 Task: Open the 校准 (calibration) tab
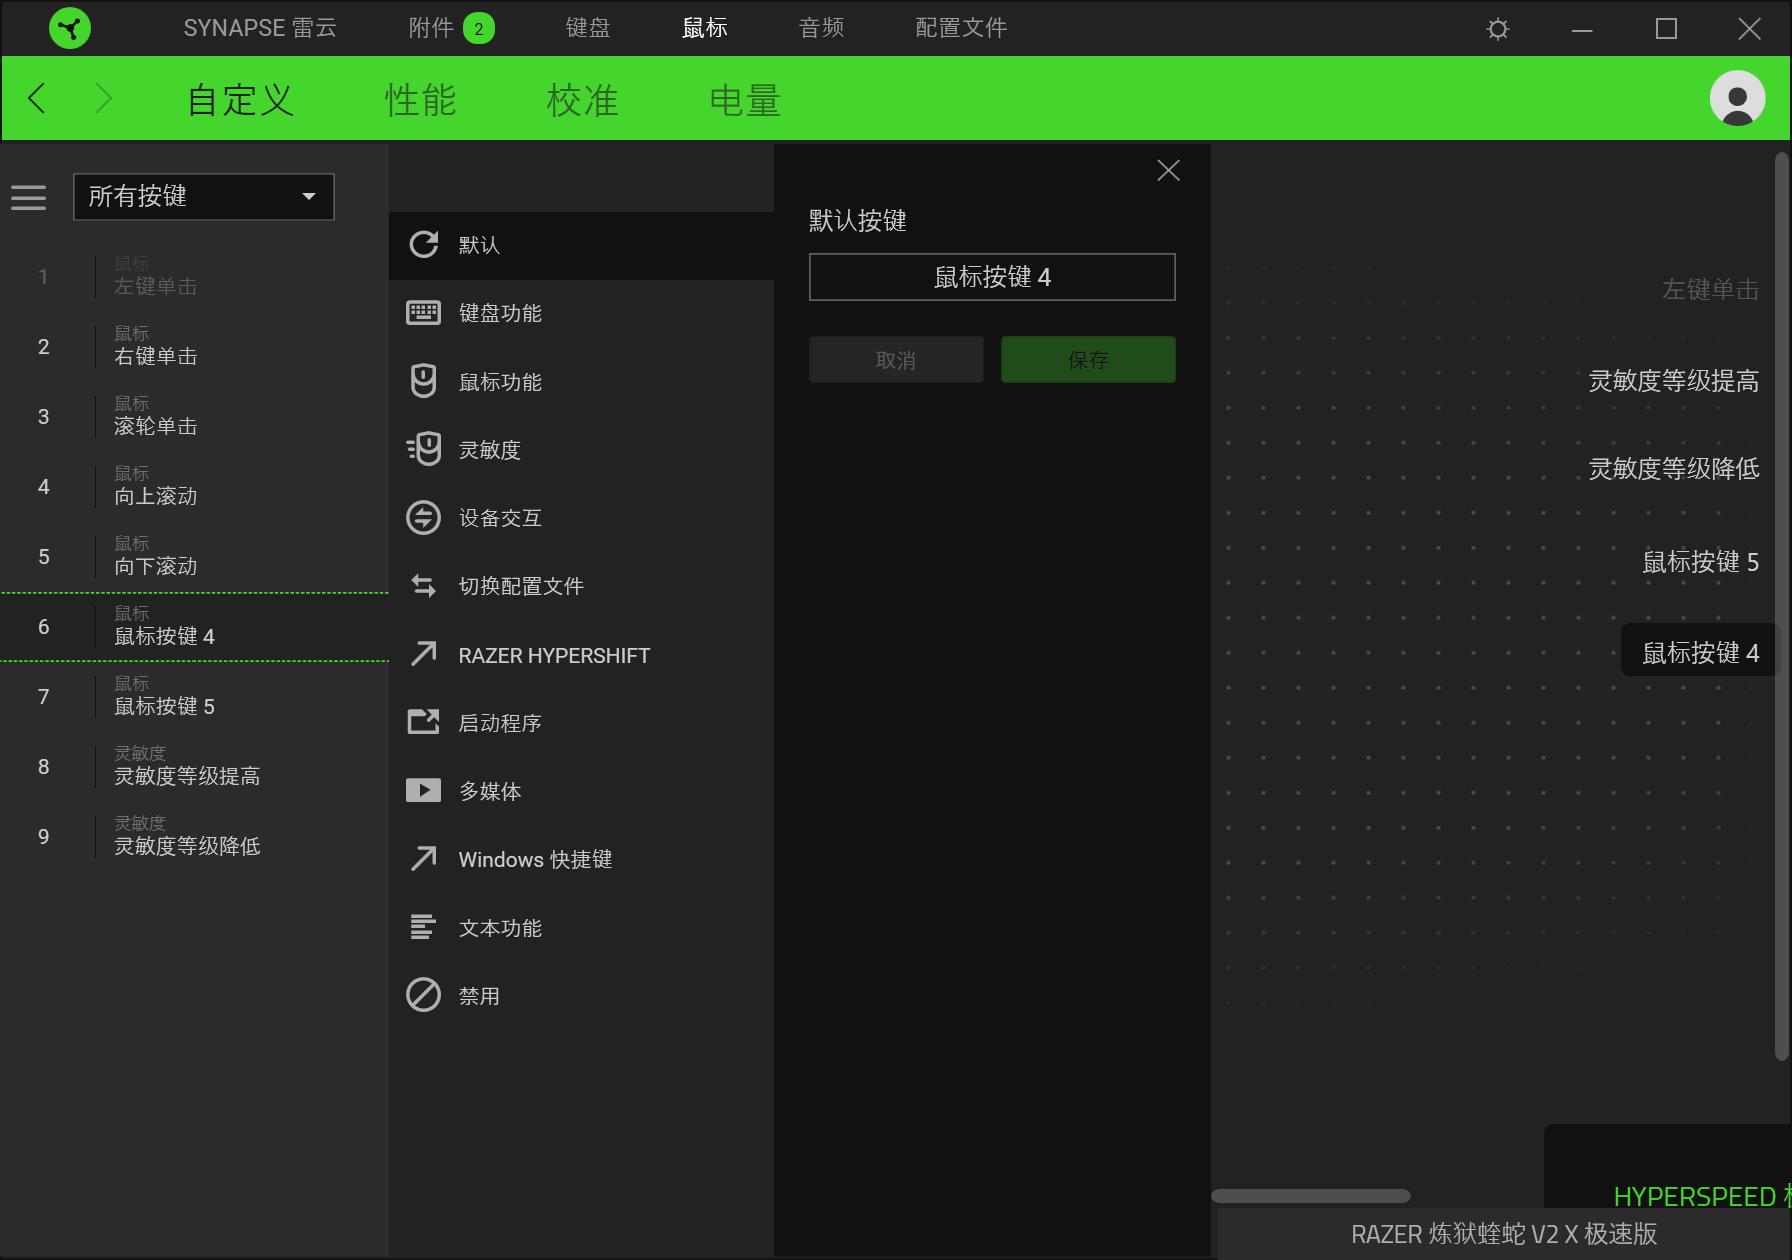(x=583, y=99)
